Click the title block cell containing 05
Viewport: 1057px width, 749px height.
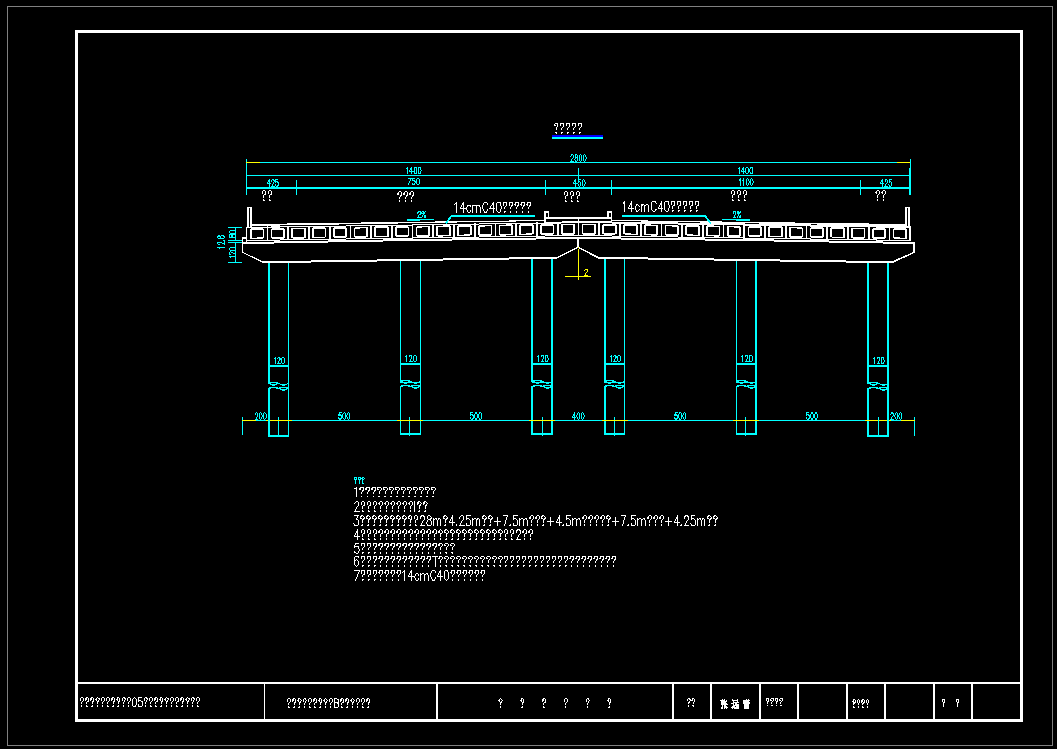tap(140, 703)
